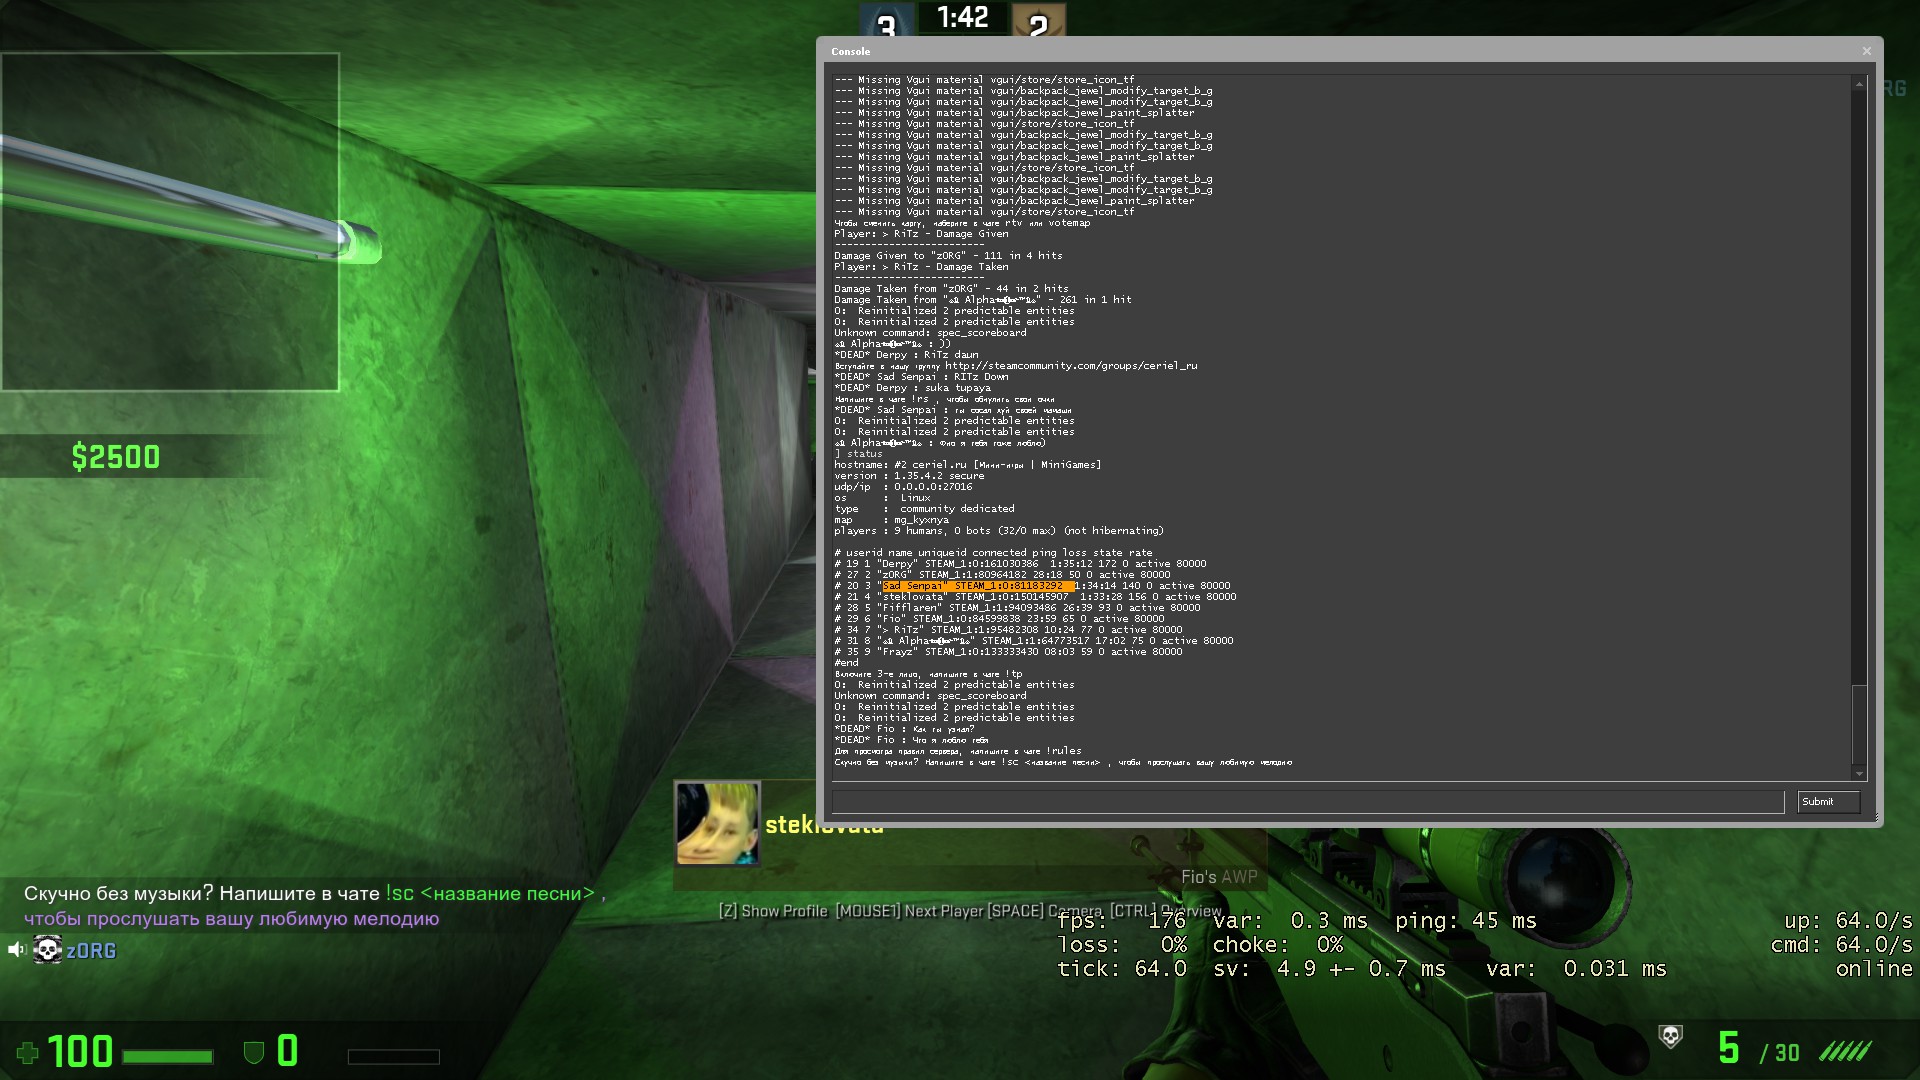Click the steamcommunity.com group URL in console
The image size is (1920, 1080).
(x=1070, y=366)
